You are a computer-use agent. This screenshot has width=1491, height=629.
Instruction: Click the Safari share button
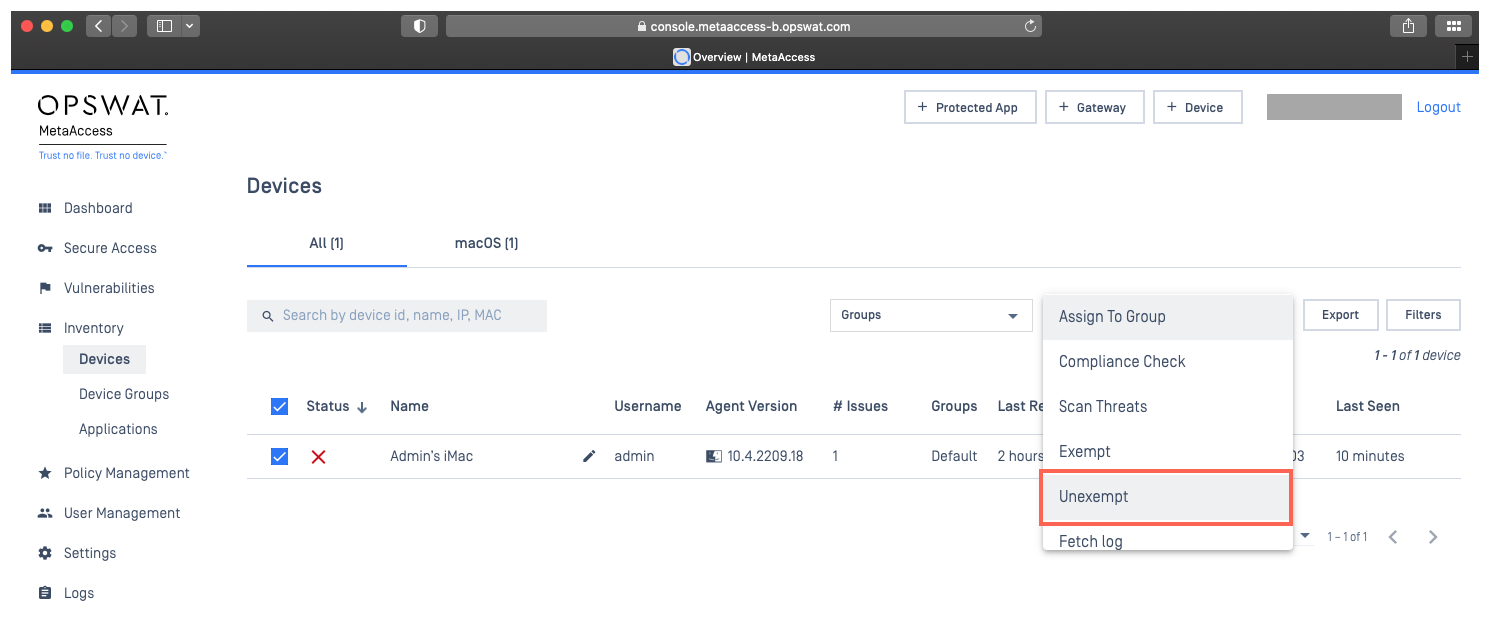1408,26
